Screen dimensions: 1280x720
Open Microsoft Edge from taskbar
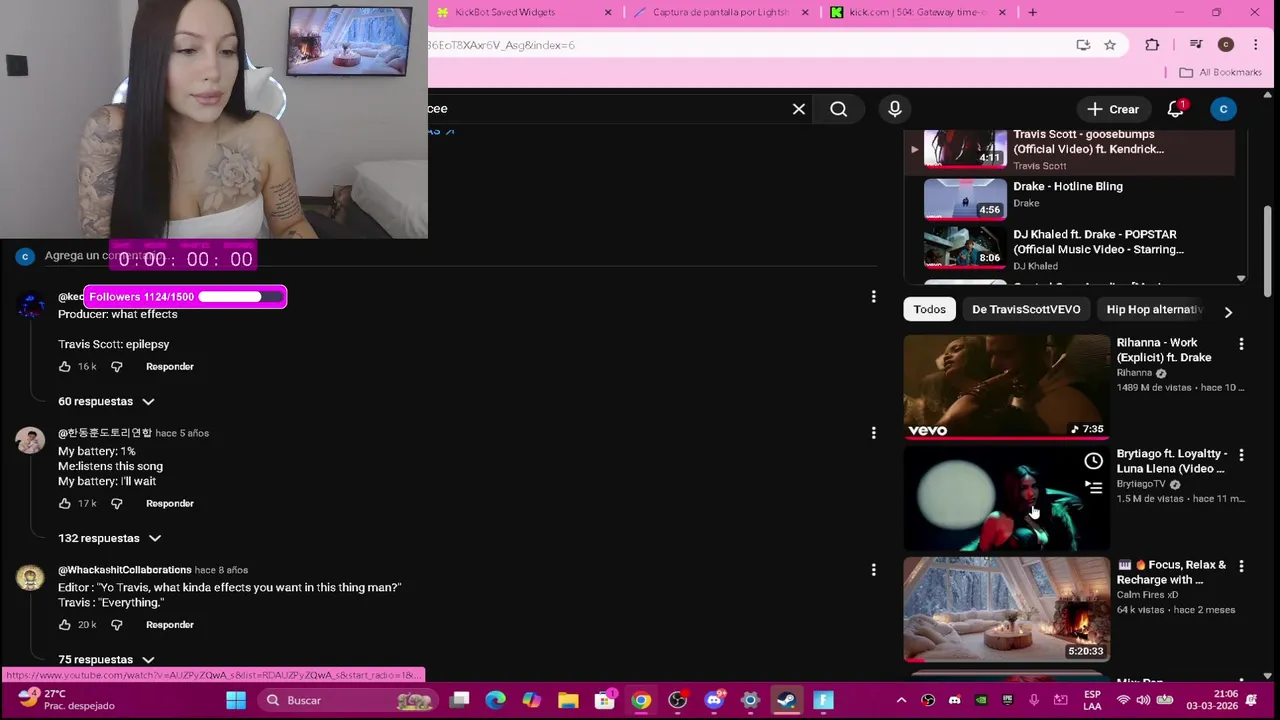(496, 701)
